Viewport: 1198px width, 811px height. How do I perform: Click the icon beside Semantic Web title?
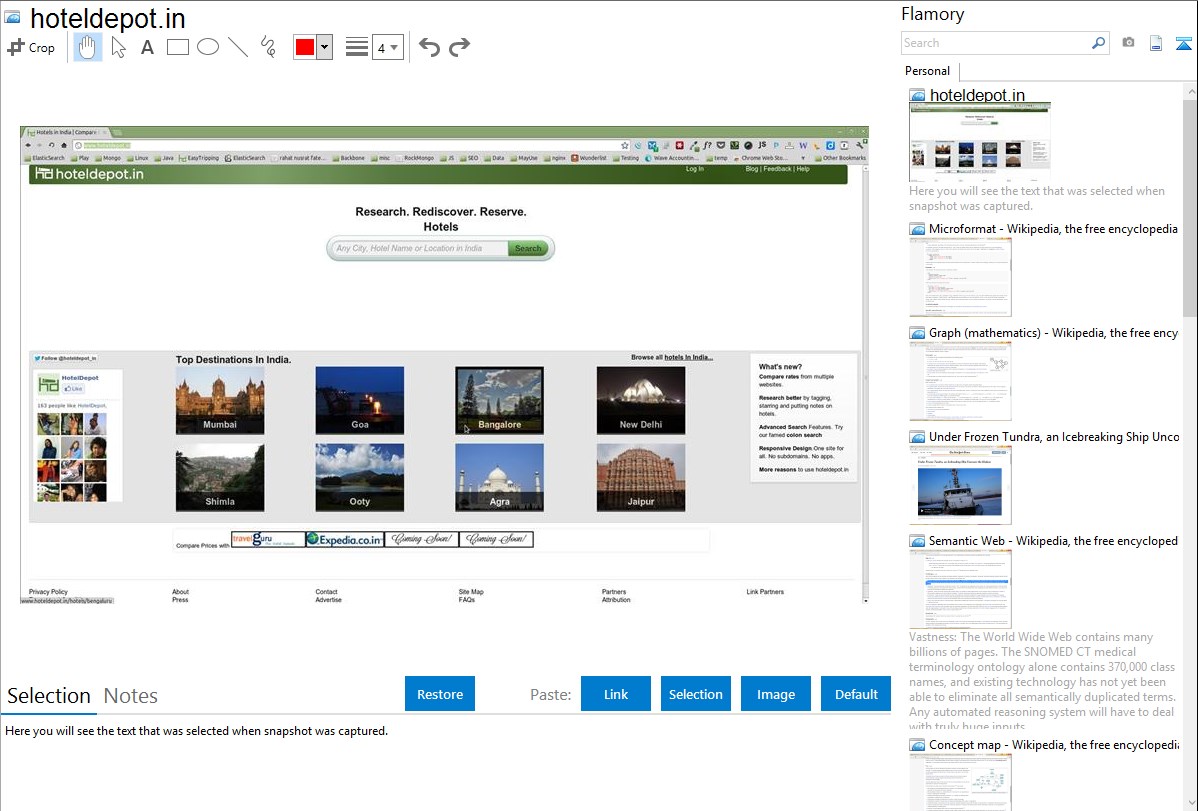coord(918,541)
